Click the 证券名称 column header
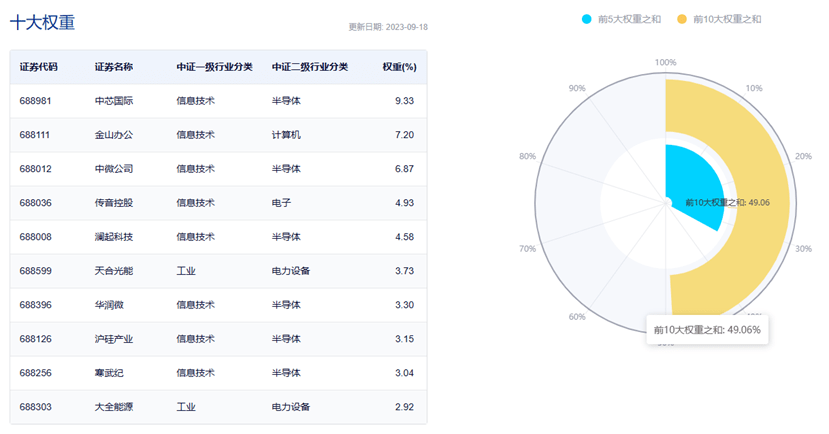The width and height of the screenshot is (829, 434). pyautogui.click(x=114, y=67)
